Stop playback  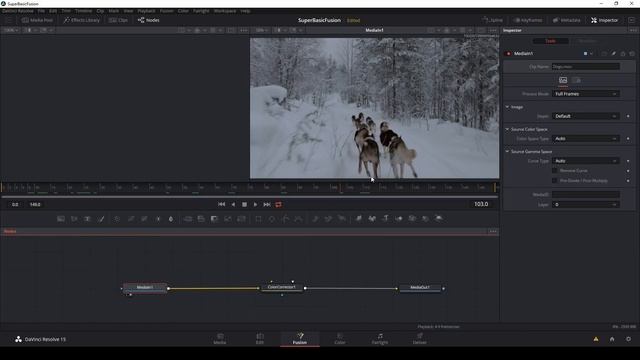(244, 204)
